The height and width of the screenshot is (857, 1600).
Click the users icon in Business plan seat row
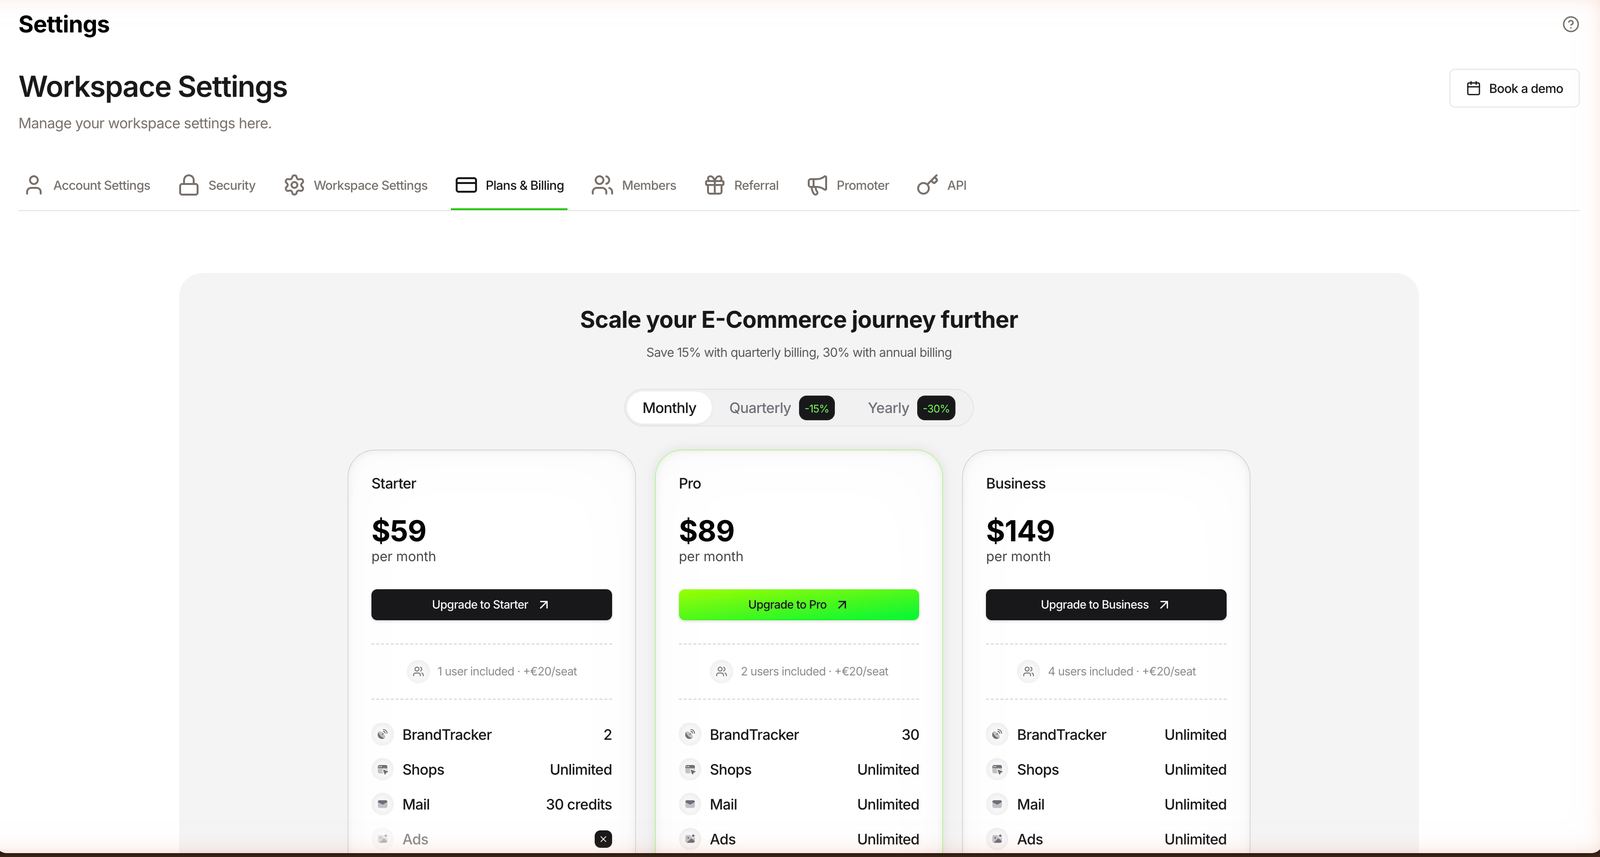click(x=1029, y=672)
